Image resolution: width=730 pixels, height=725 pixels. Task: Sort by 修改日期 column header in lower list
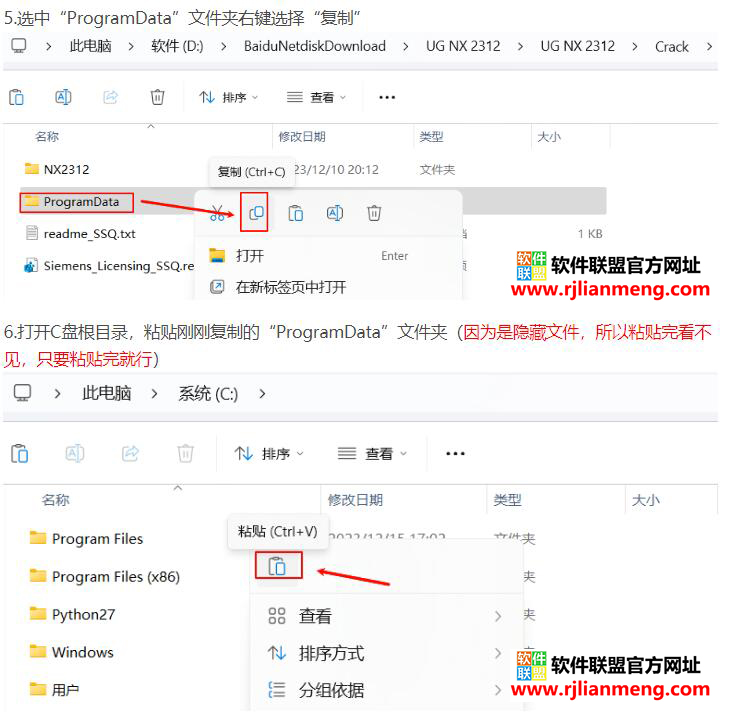click(355, 500)
